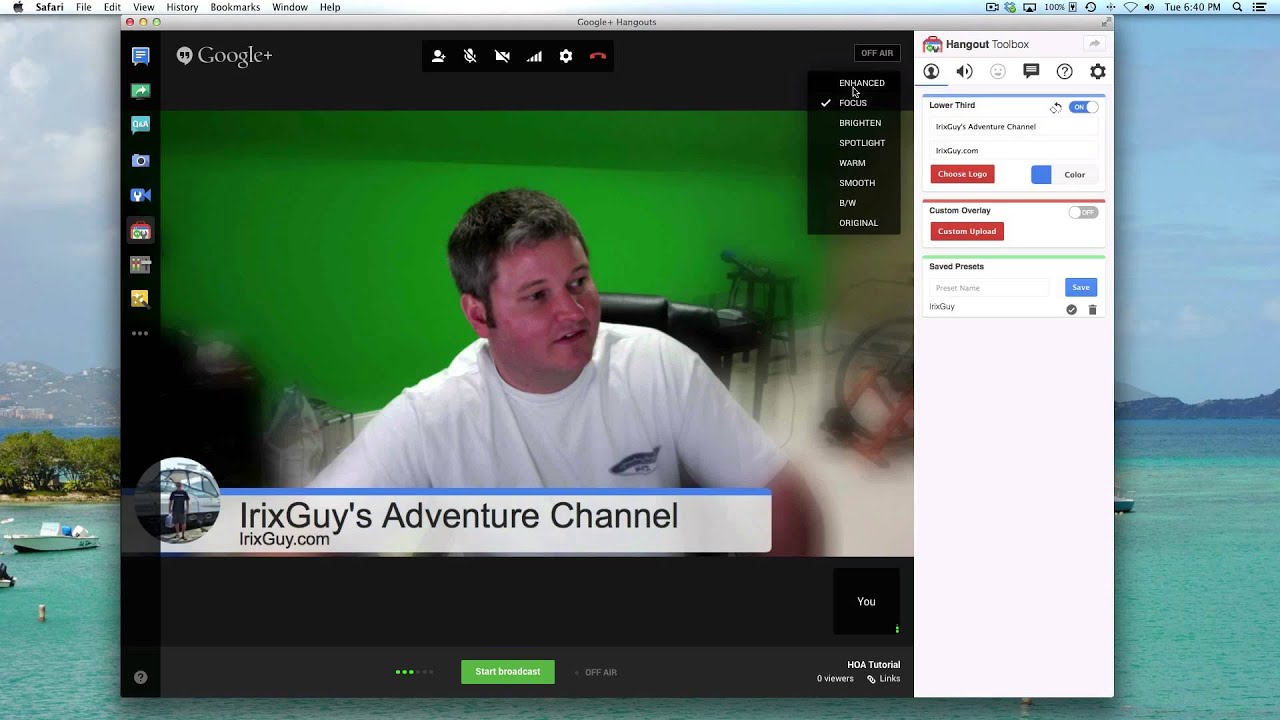
Task: Click the Start broadcast button
Action: click(x=508, y=672)
